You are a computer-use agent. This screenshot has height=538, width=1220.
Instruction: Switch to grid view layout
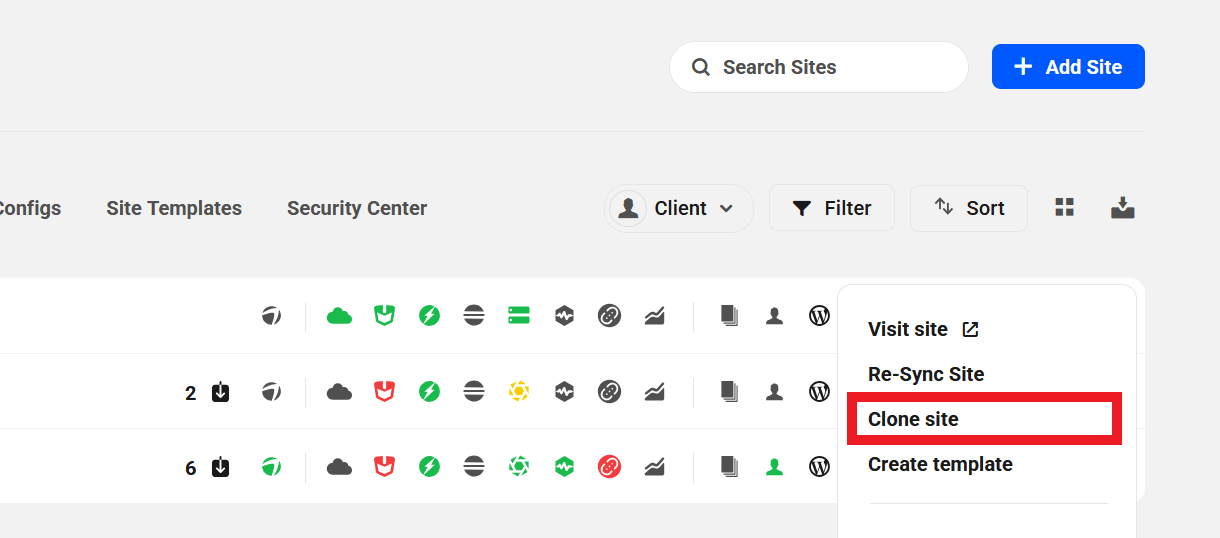[x=1065, y=208]
